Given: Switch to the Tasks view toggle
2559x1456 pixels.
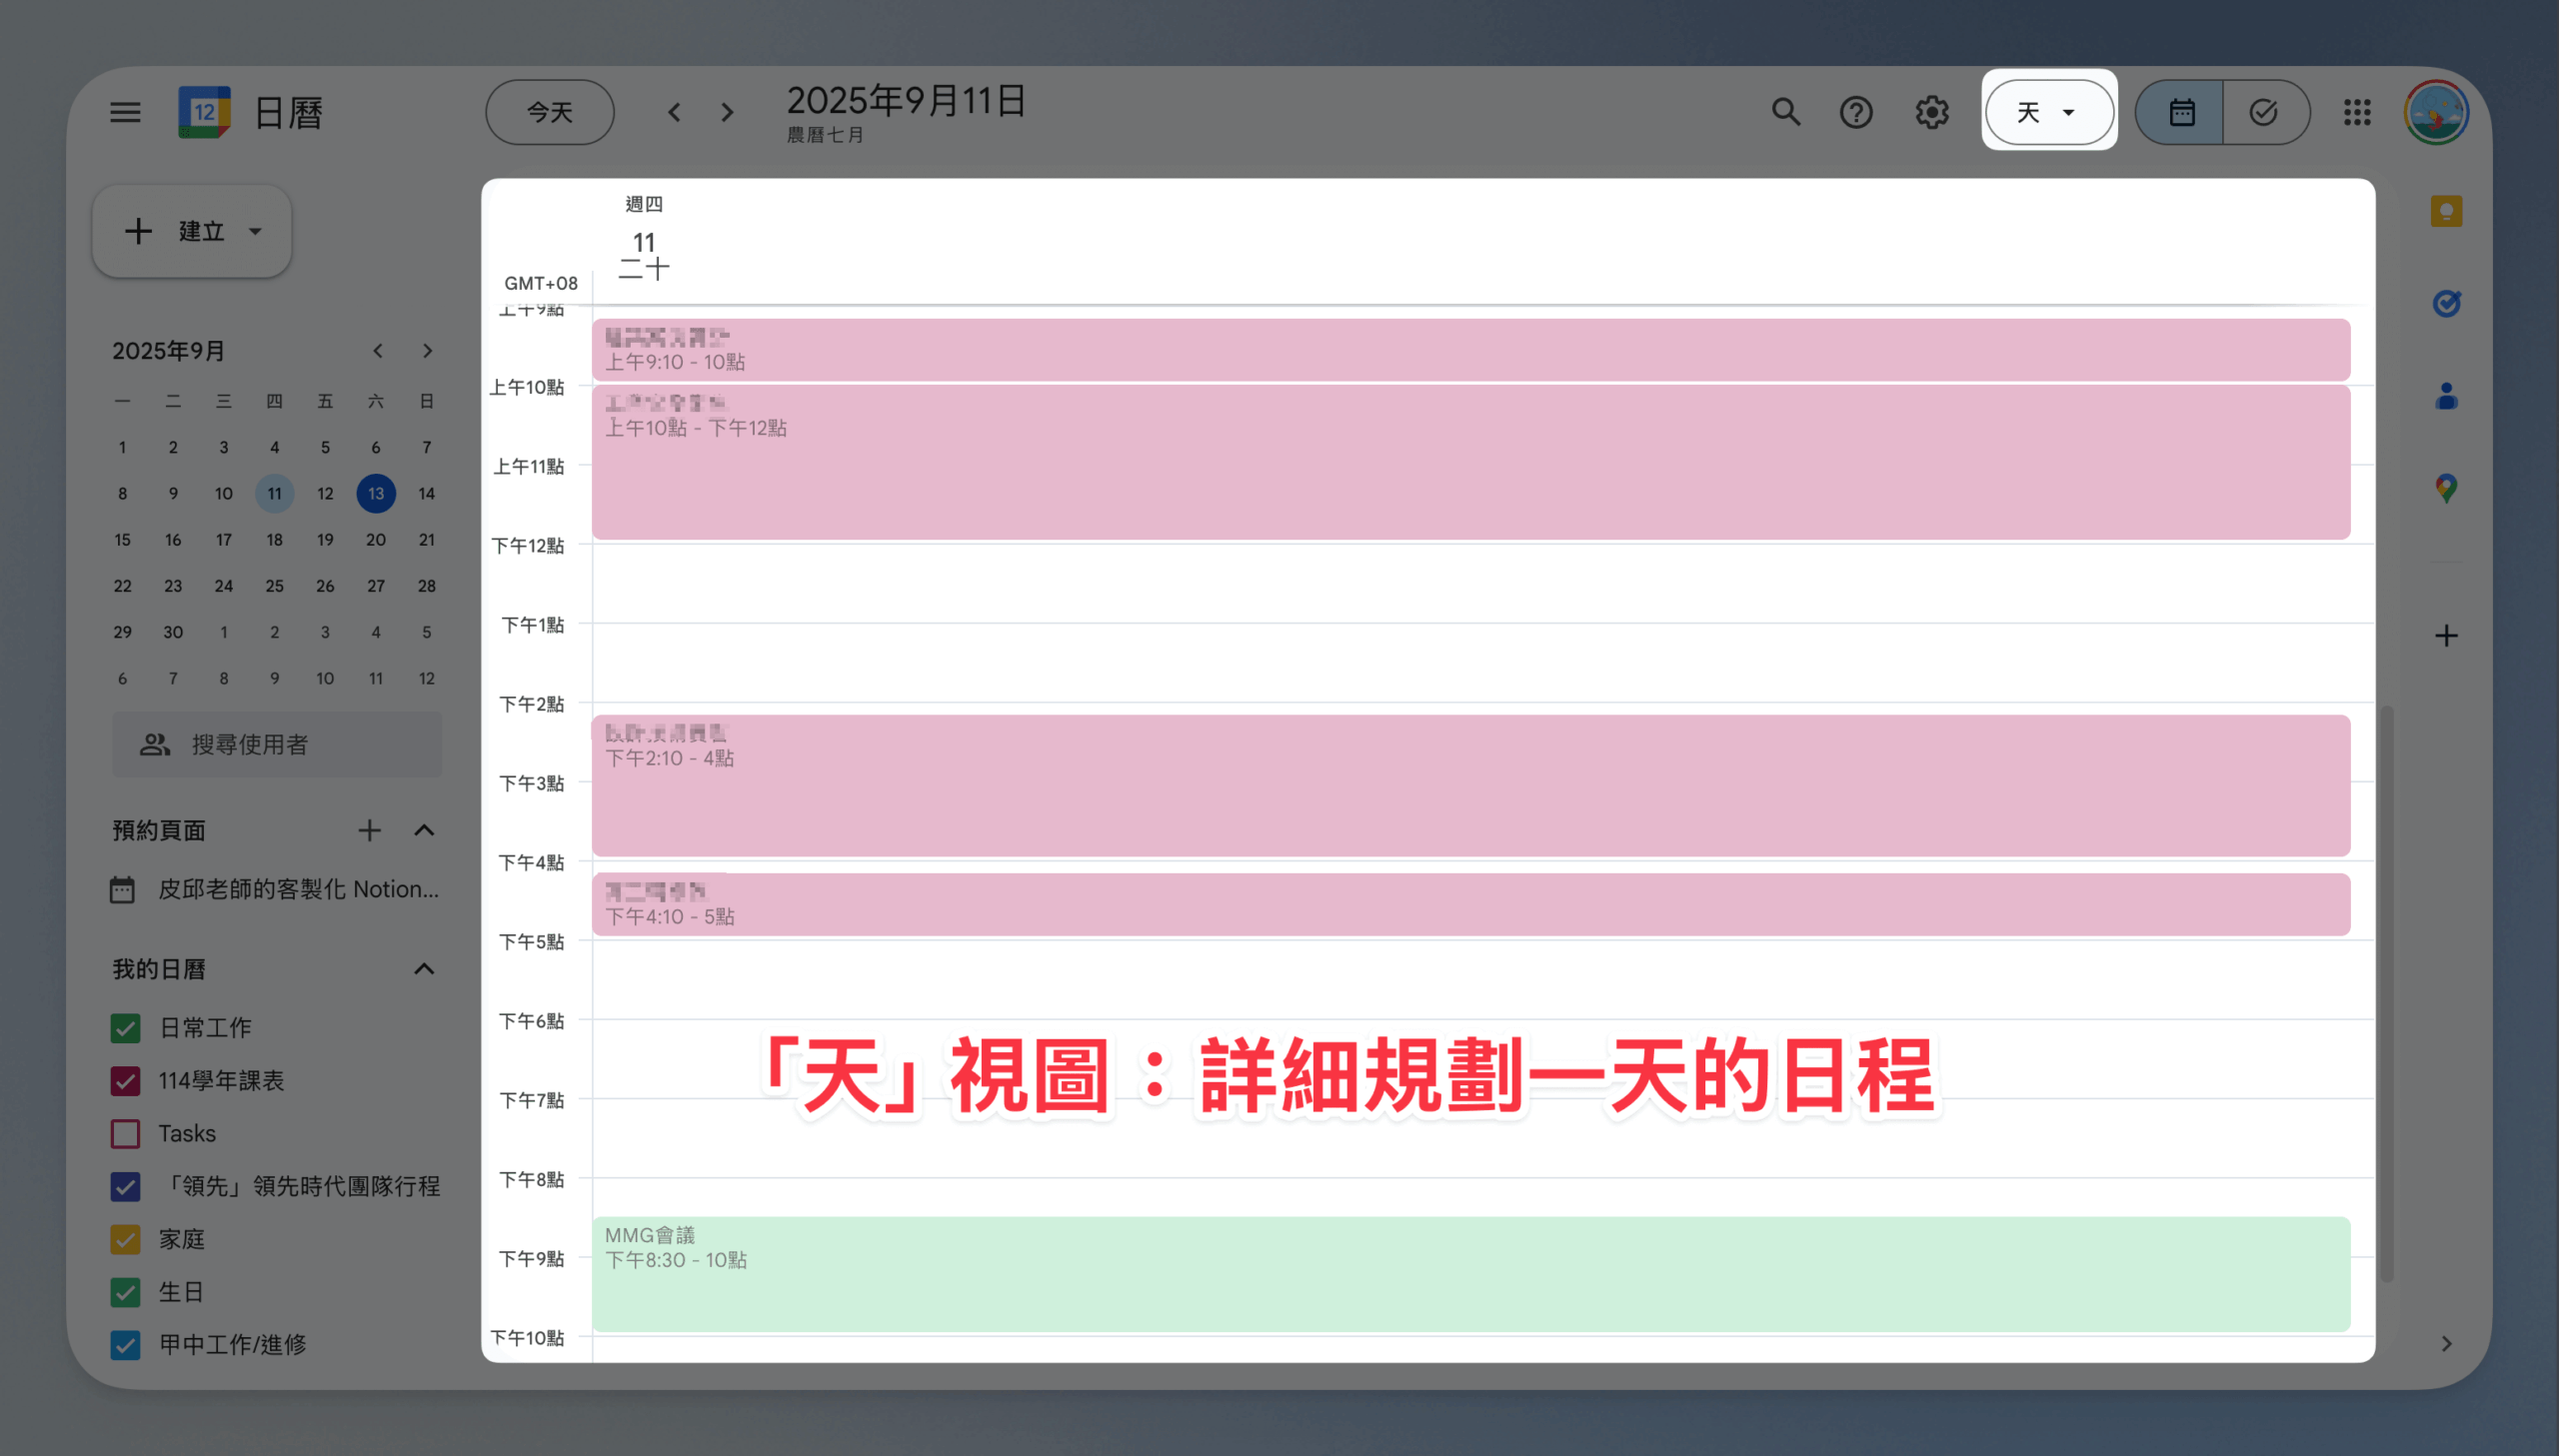Looking at the screenshot, I should tap(2264, 112).
